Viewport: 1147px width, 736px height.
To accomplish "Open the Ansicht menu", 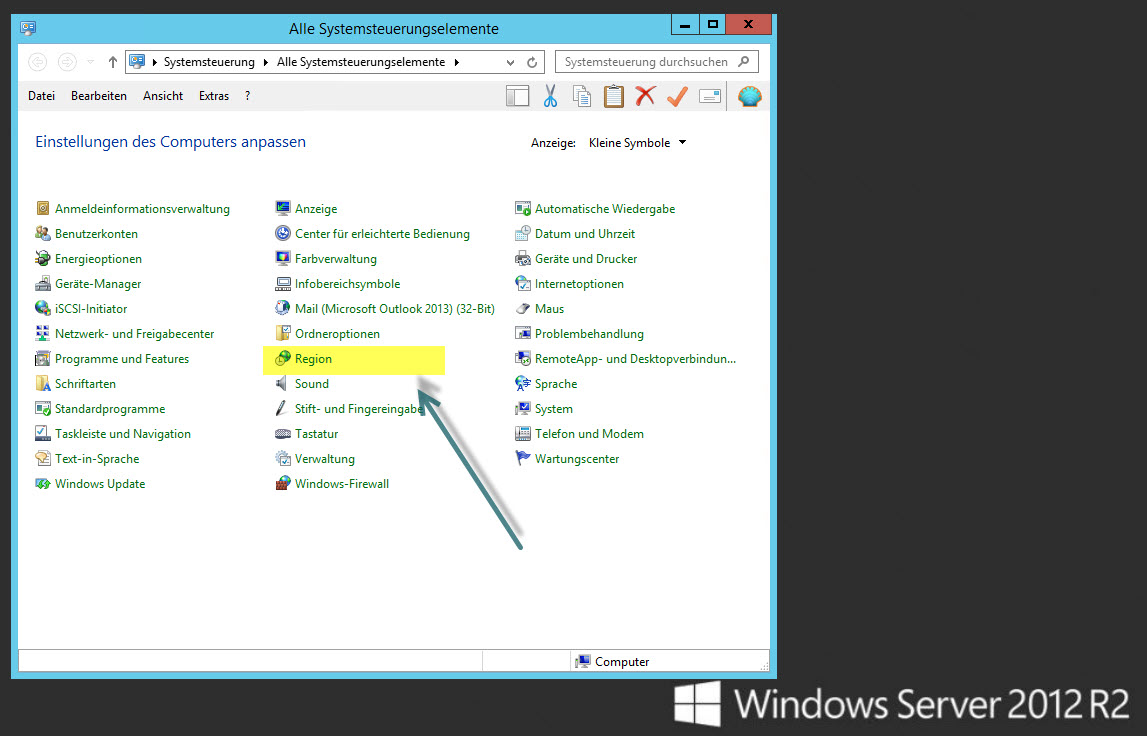I will (x=163, y=96).
